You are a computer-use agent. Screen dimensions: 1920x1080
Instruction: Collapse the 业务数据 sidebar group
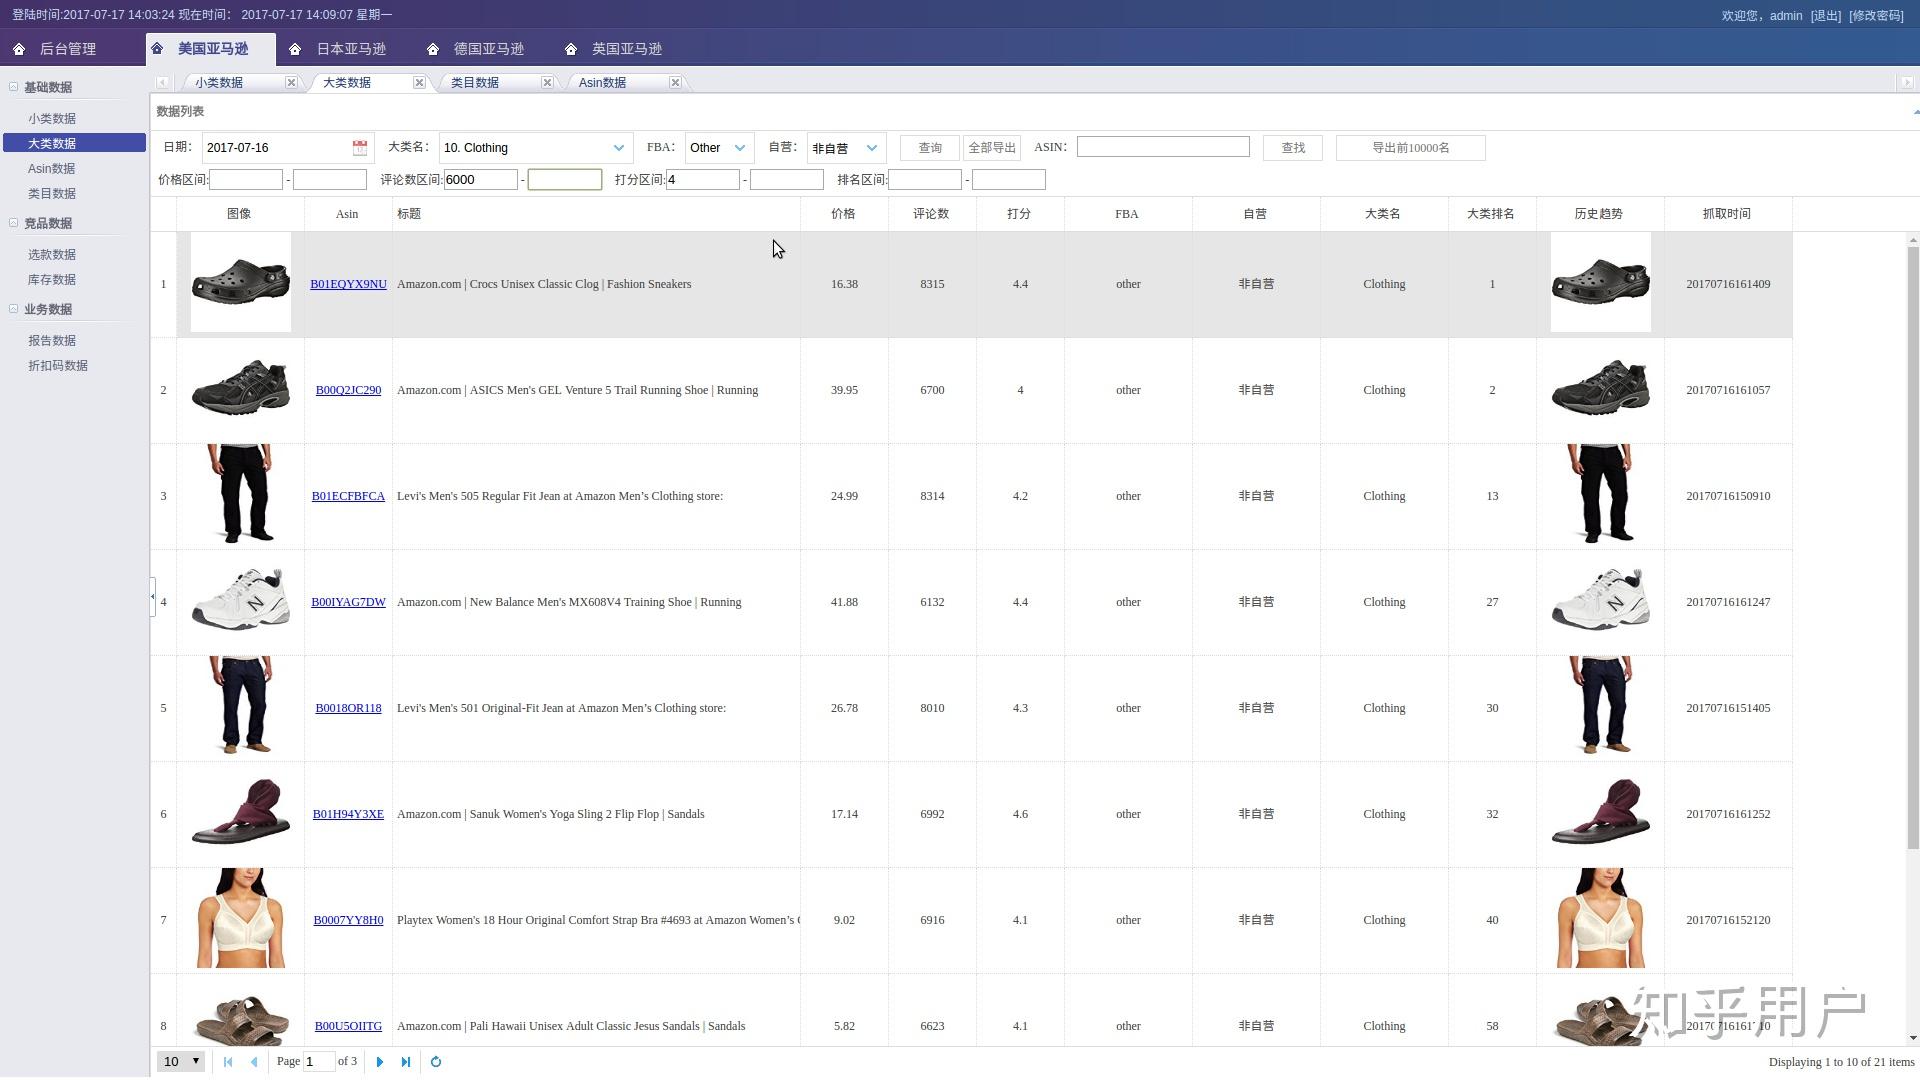[x=14, y=309]
